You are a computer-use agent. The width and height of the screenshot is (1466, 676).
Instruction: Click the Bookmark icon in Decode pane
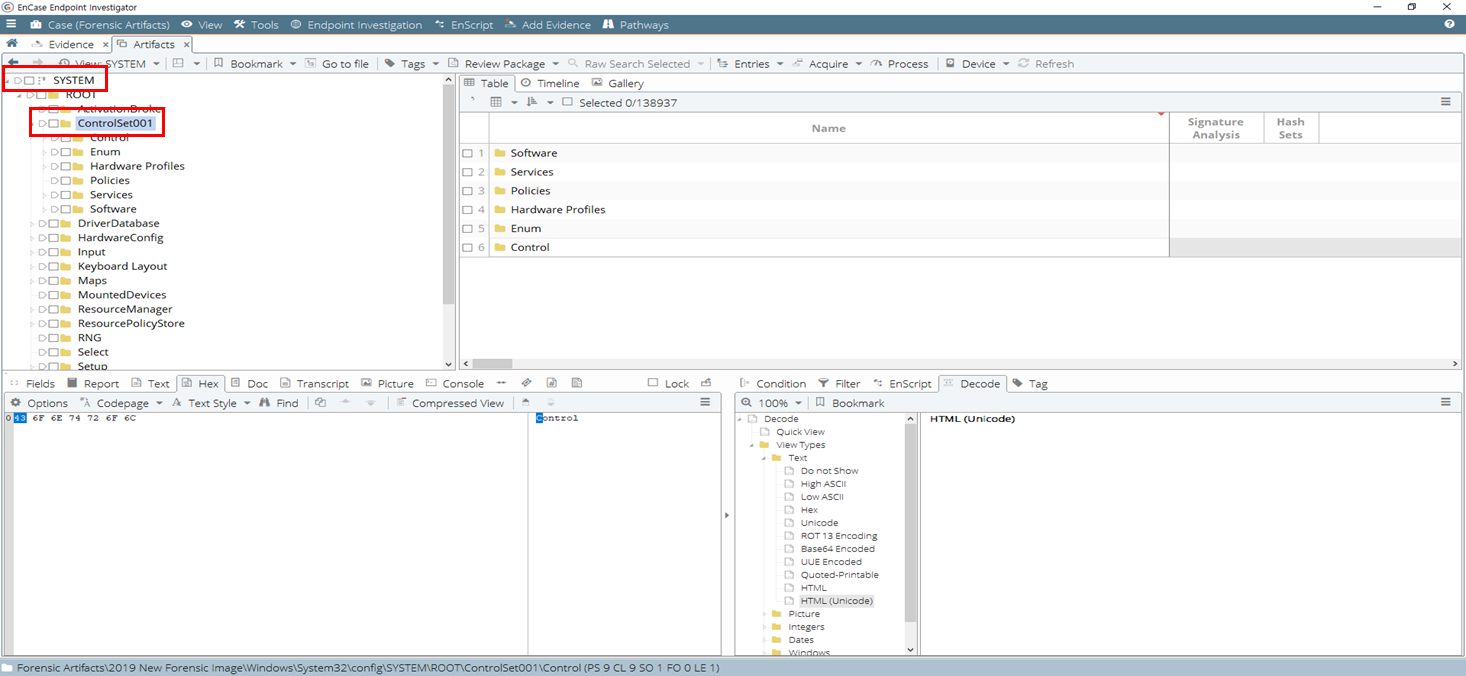click(x=820, y=403)
